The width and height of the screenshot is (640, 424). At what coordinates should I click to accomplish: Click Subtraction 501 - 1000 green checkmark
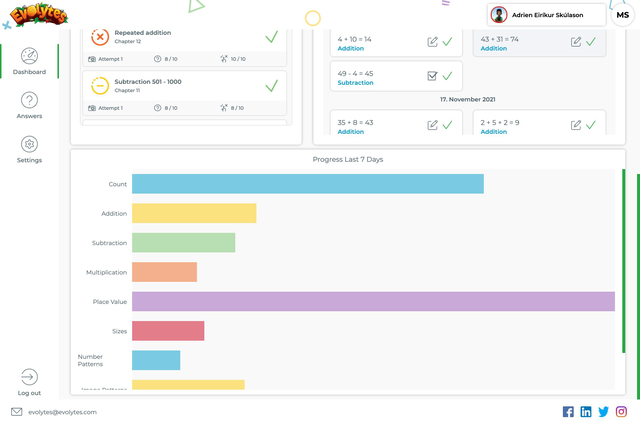[271, 86]
